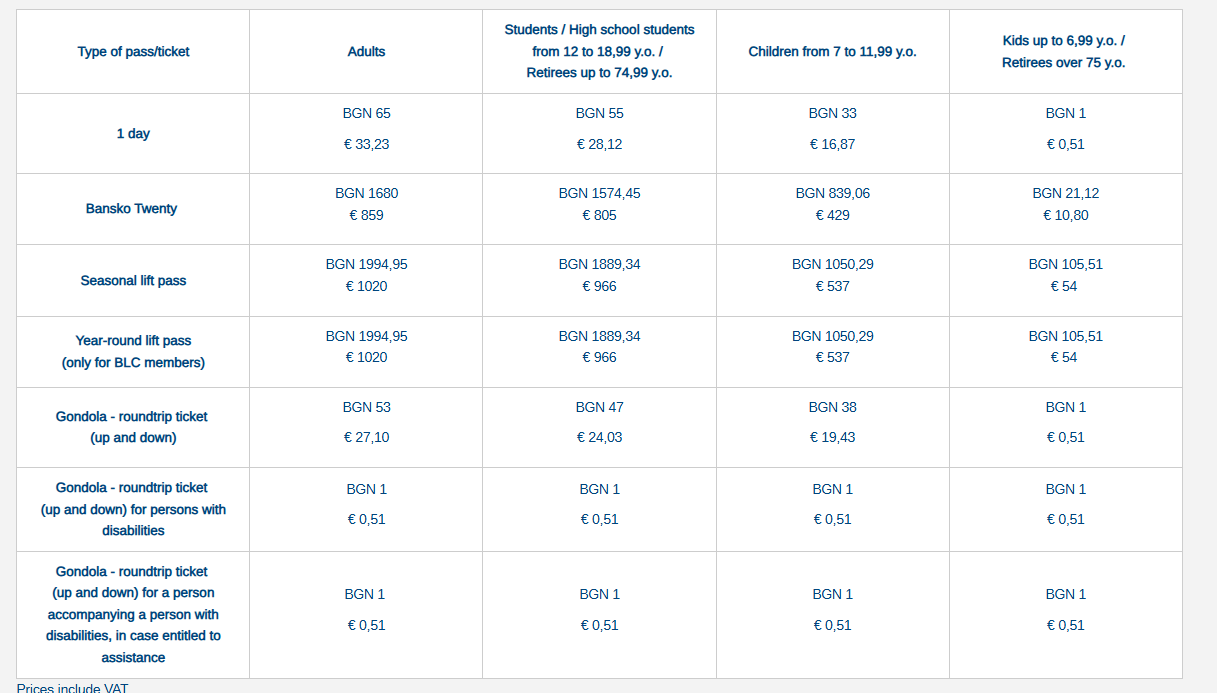Click the BGN 1574,45 students price cell
Image resolution: width=1217 pixels, height=693 pixels.
[x=599, y=193]
